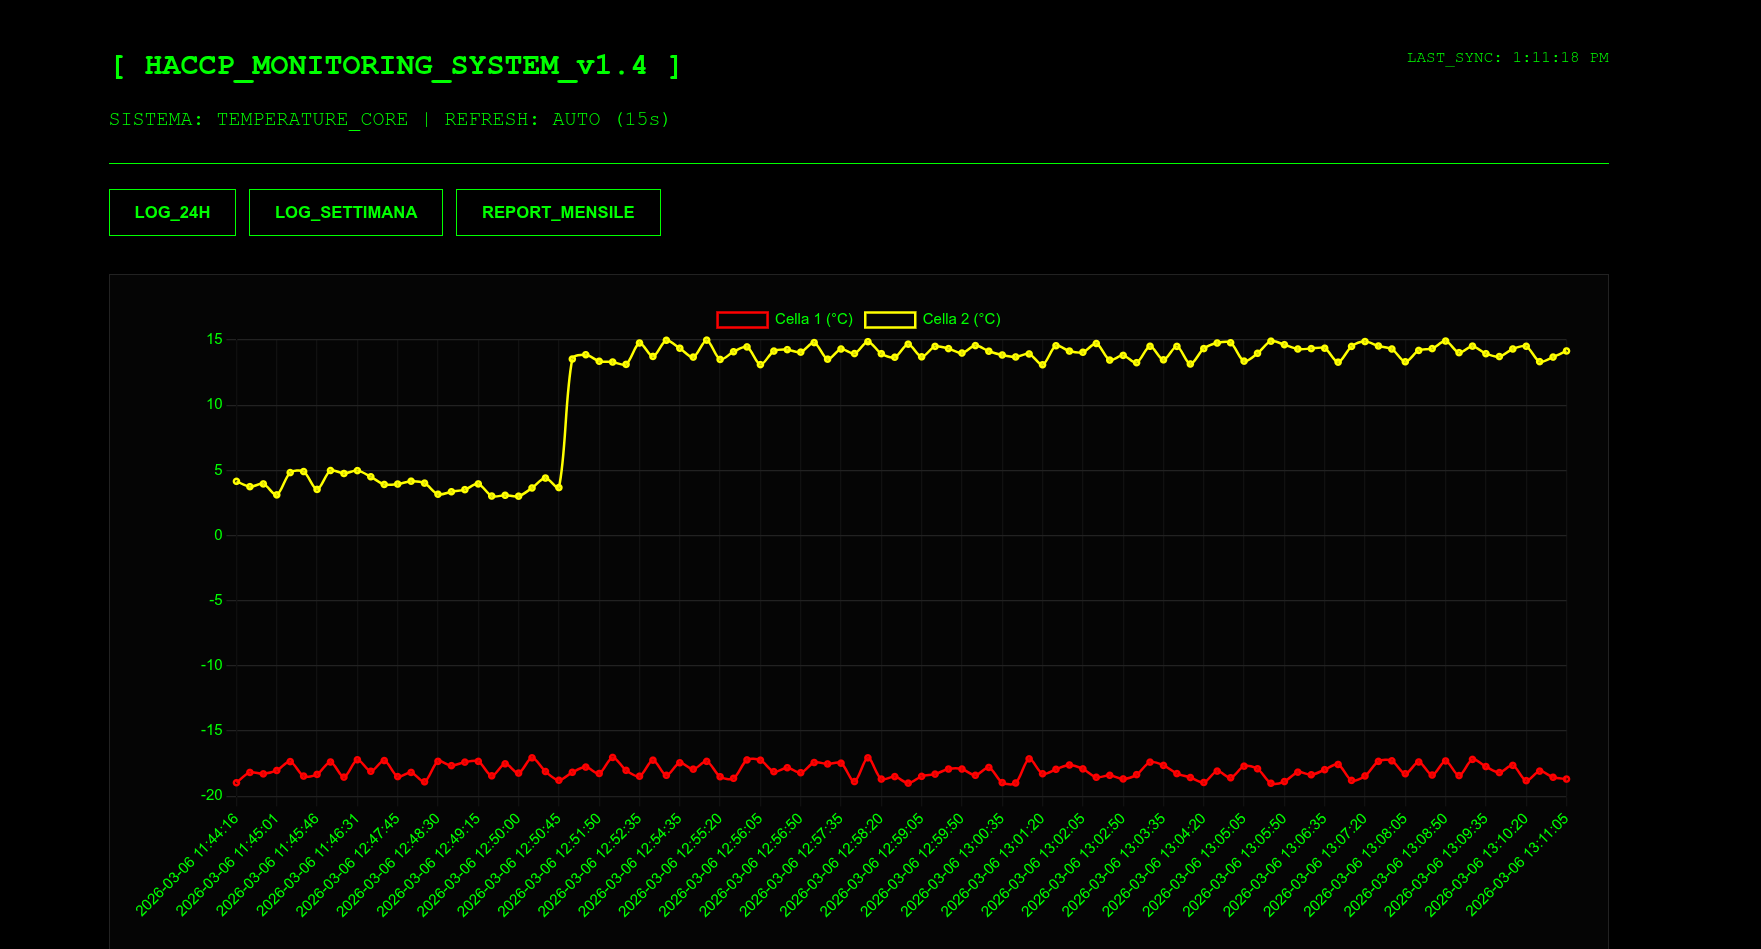Select the first yellow Cella 2 data point
This screenshot has width=1761, height=949.
236,481
